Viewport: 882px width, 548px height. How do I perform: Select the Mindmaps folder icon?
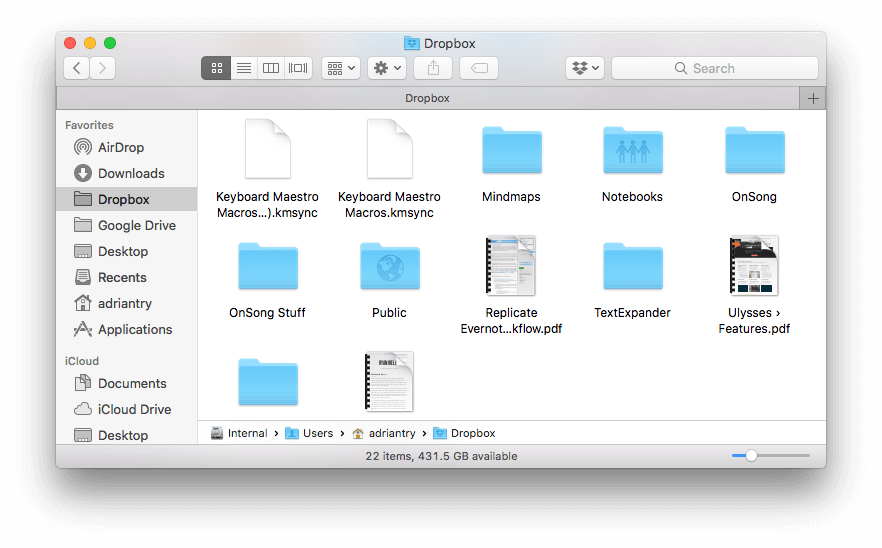pyautogui.click(x=512, y=150)
